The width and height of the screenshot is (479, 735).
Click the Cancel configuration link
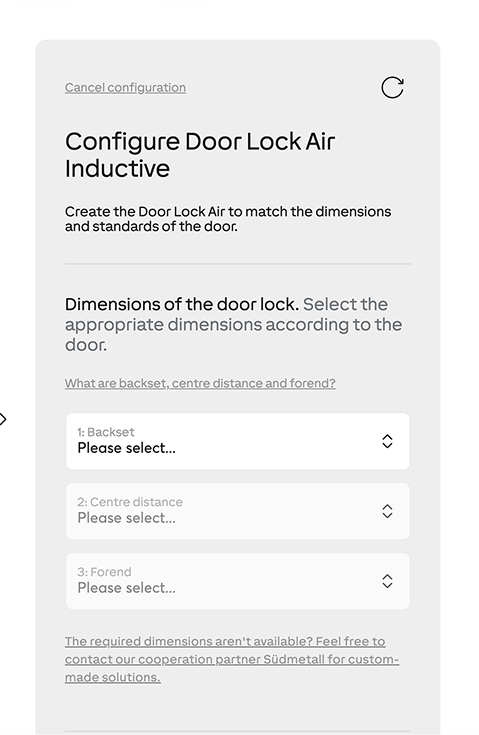click(x=125, y=88)
